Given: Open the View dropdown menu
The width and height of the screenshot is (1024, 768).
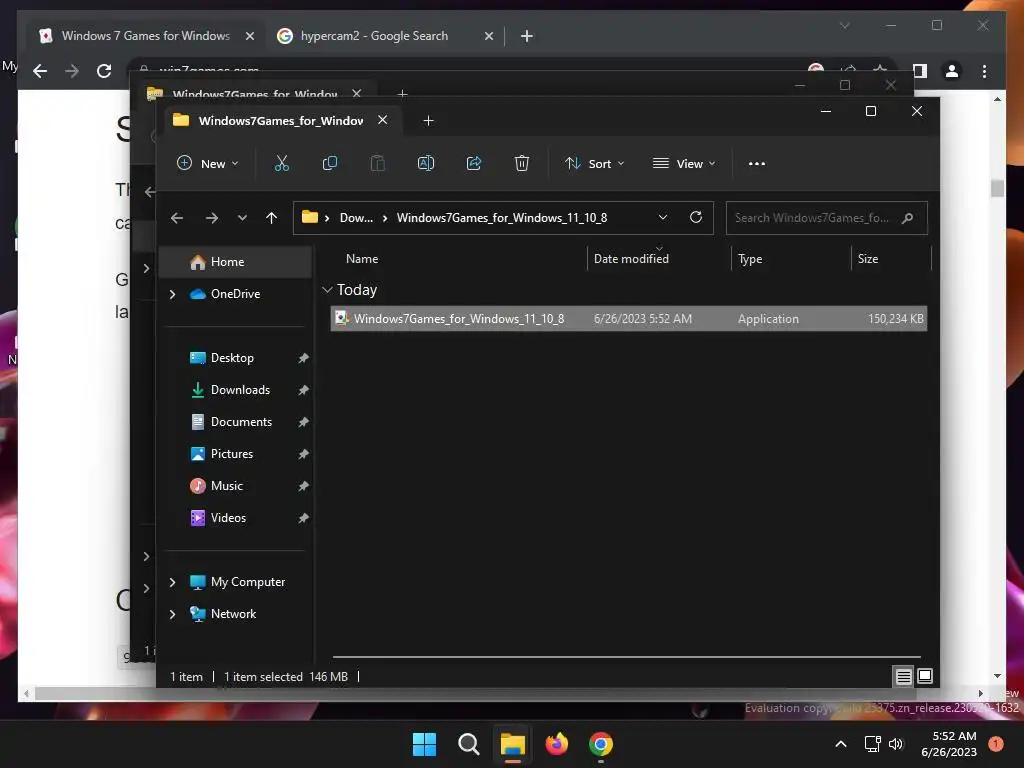Looking at the screenshot, I should click(684, 163).
